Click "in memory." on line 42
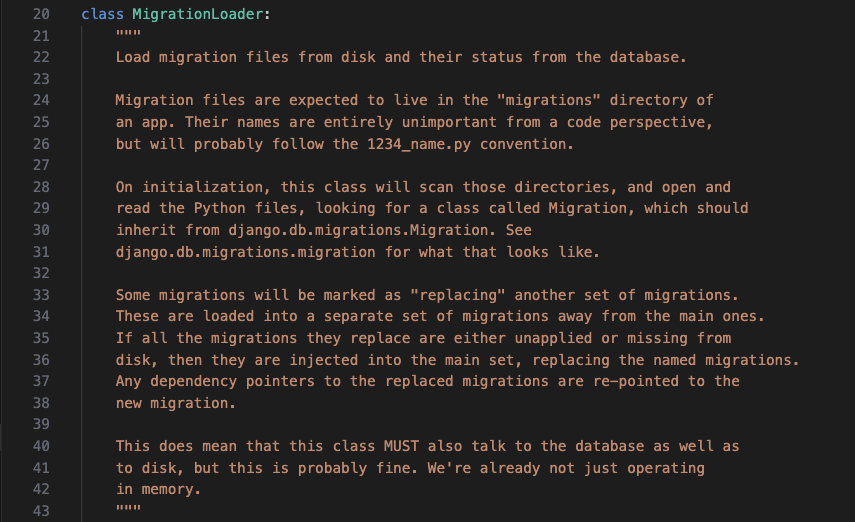 [x=158, y=489]
